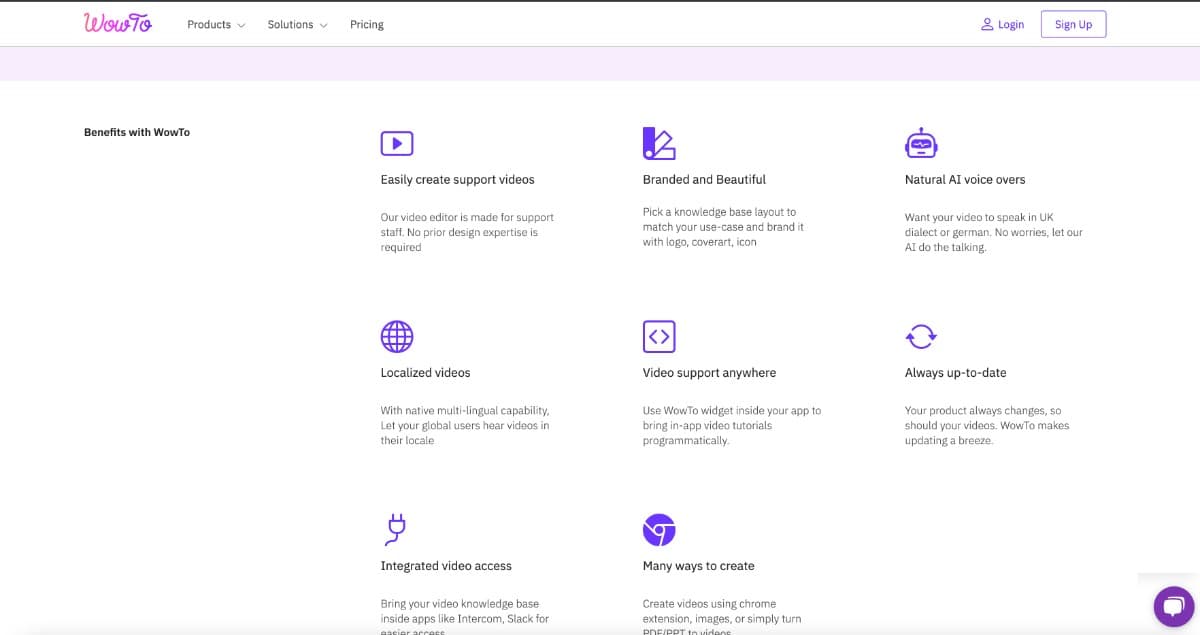1200x635 pixels.
Task: Open the chat widget bubble
Action: (1174, 606)
